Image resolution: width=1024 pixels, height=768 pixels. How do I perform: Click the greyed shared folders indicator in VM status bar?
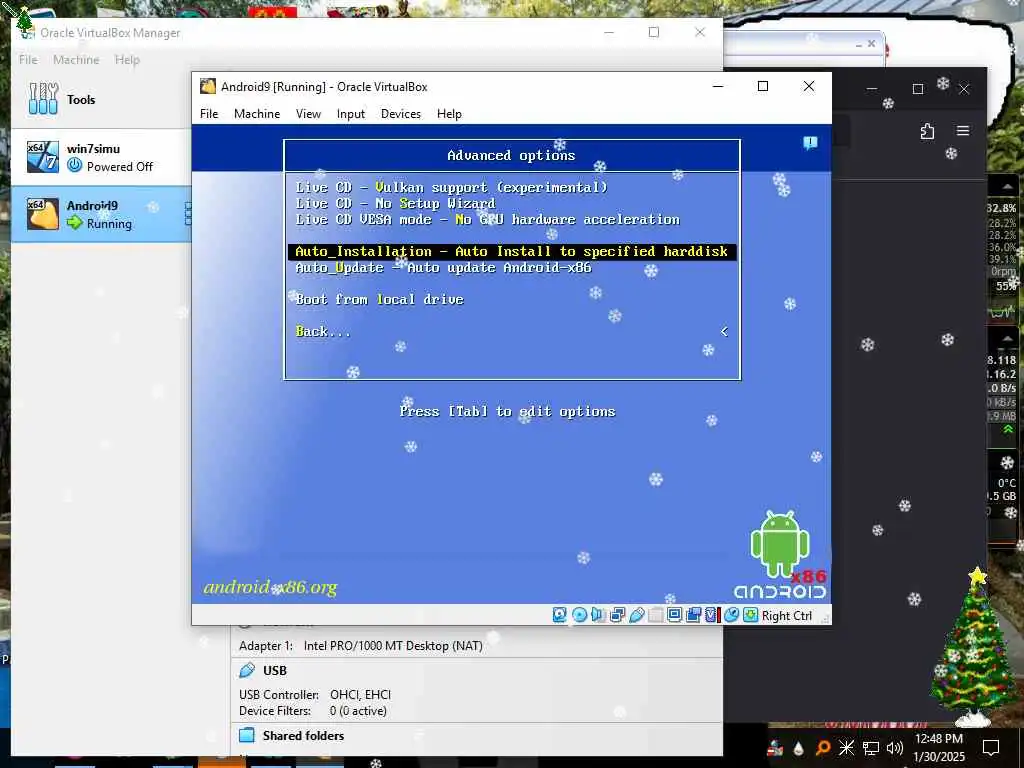pos(656,615)
